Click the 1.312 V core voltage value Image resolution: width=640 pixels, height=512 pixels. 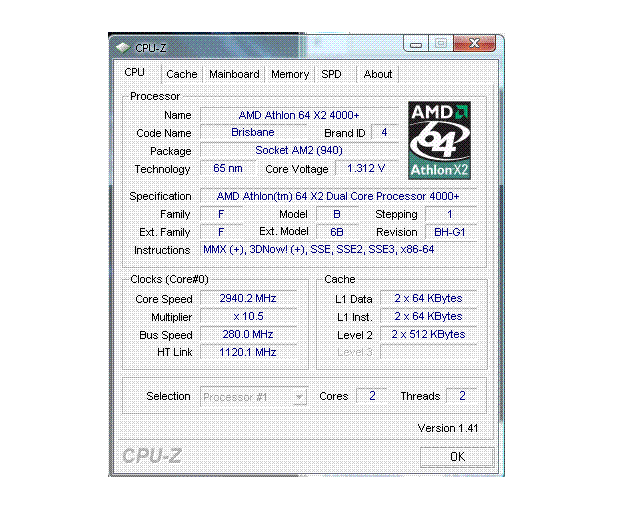366,168
